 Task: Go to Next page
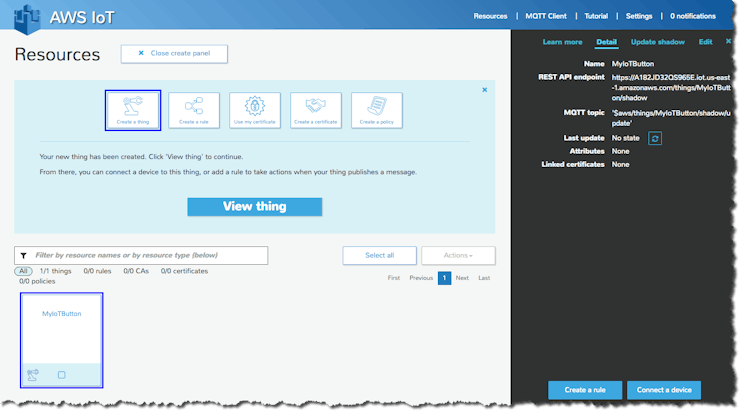pyautogui.click(x=462, y=278)
